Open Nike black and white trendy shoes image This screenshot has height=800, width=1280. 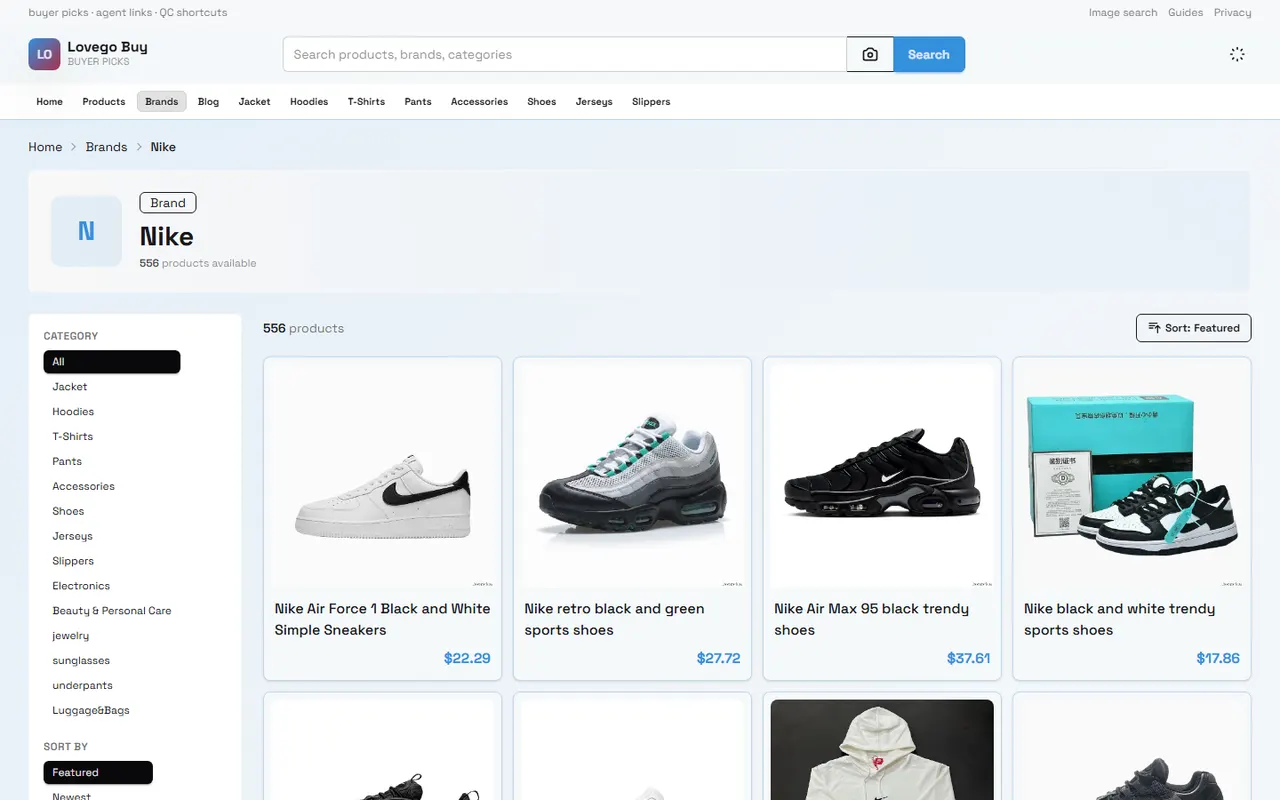coord(1132,476)
